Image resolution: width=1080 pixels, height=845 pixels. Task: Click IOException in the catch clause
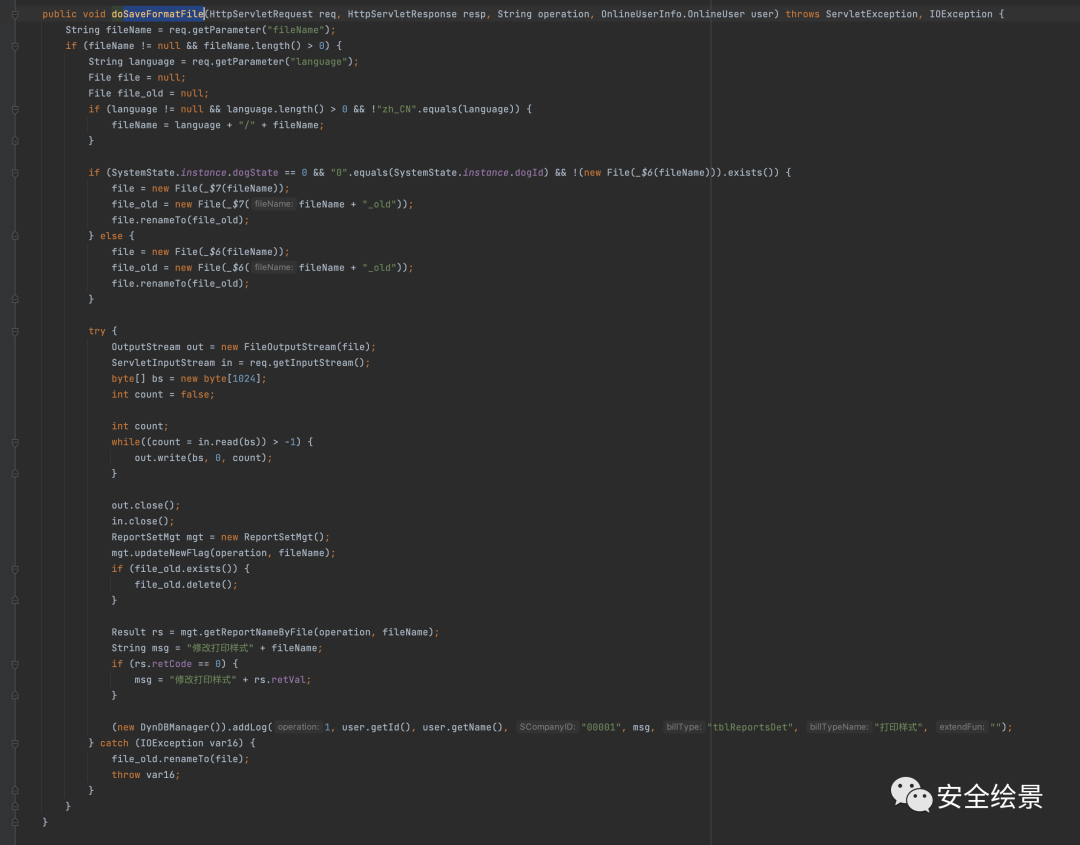click(172, 743)
